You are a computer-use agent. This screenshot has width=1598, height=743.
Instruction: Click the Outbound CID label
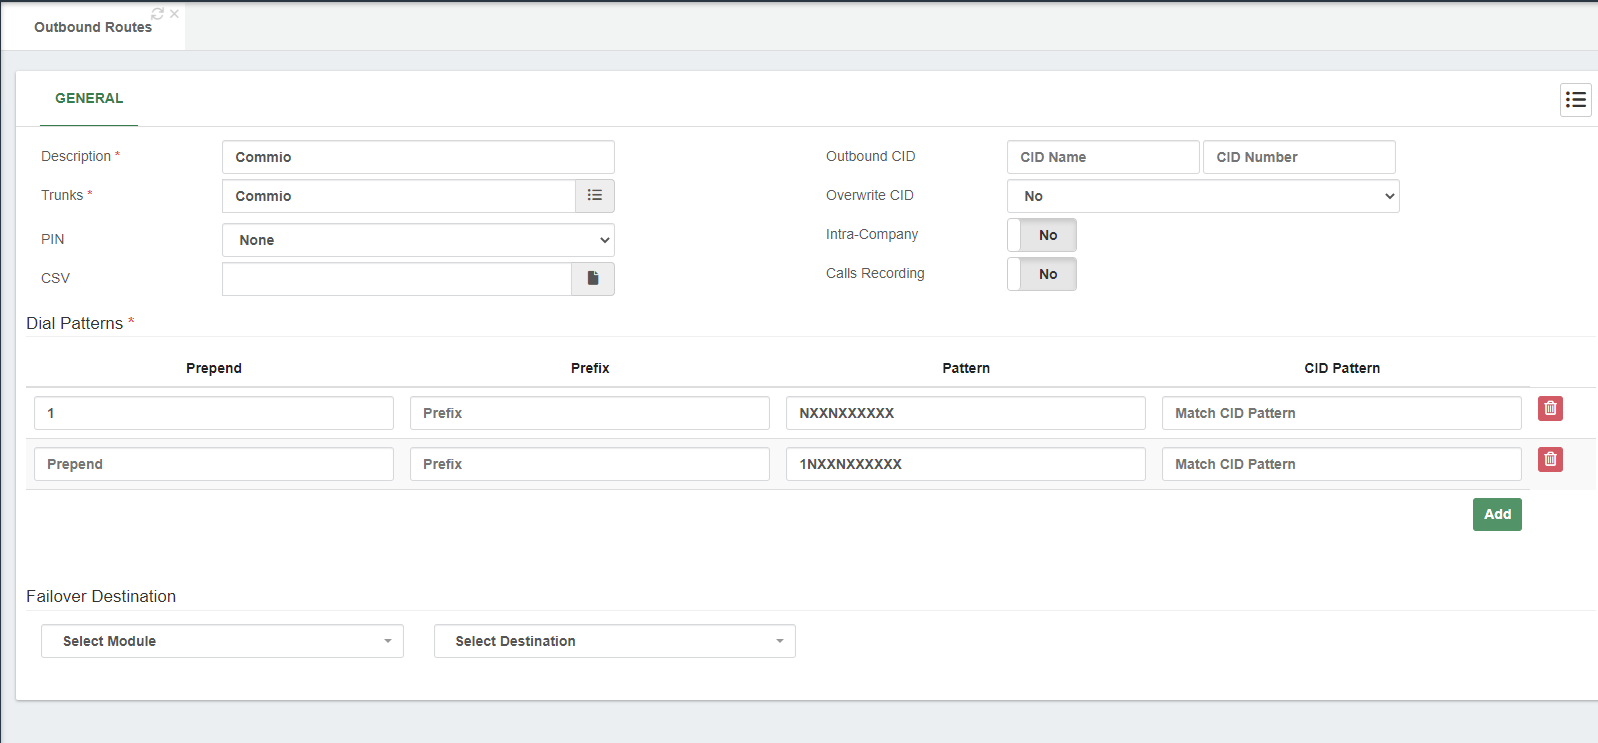tap(871, 156)
